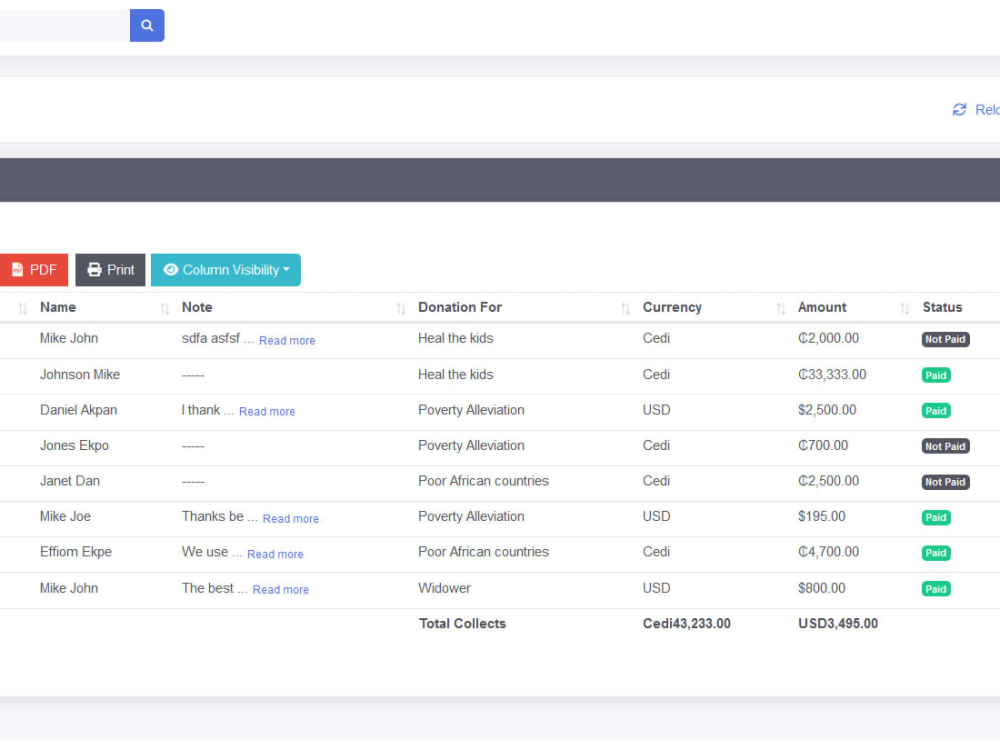Click Paid badge in Johnson Mike row

936,375
